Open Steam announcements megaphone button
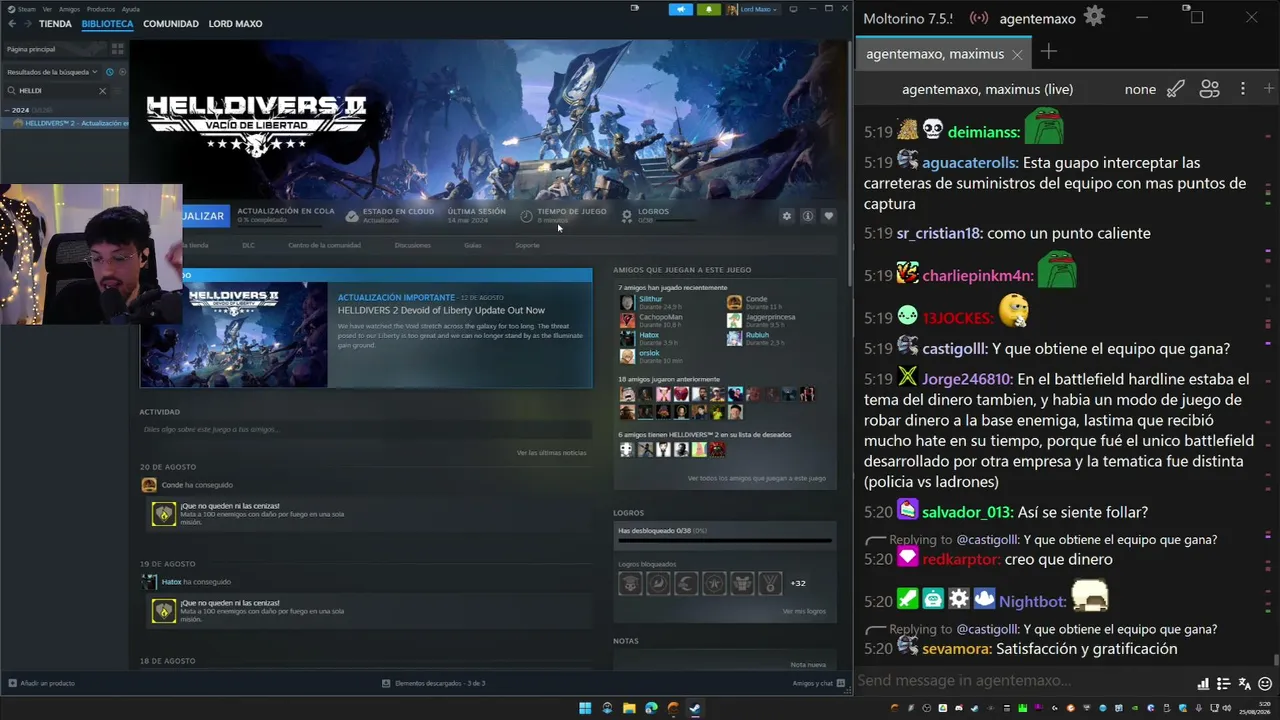This screenshot has width=1280, height=720. pos(680,9)
